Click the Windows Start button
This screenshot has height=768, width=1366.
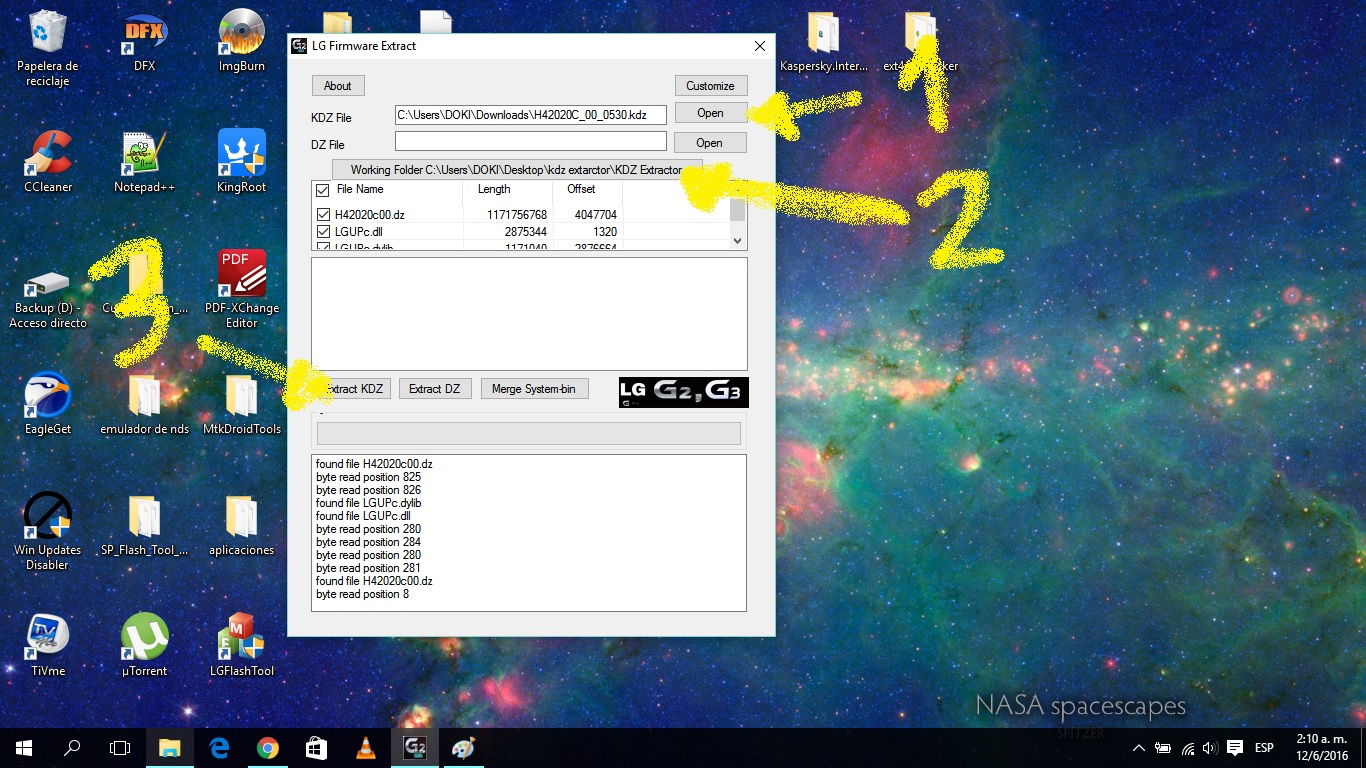point(23,748)
